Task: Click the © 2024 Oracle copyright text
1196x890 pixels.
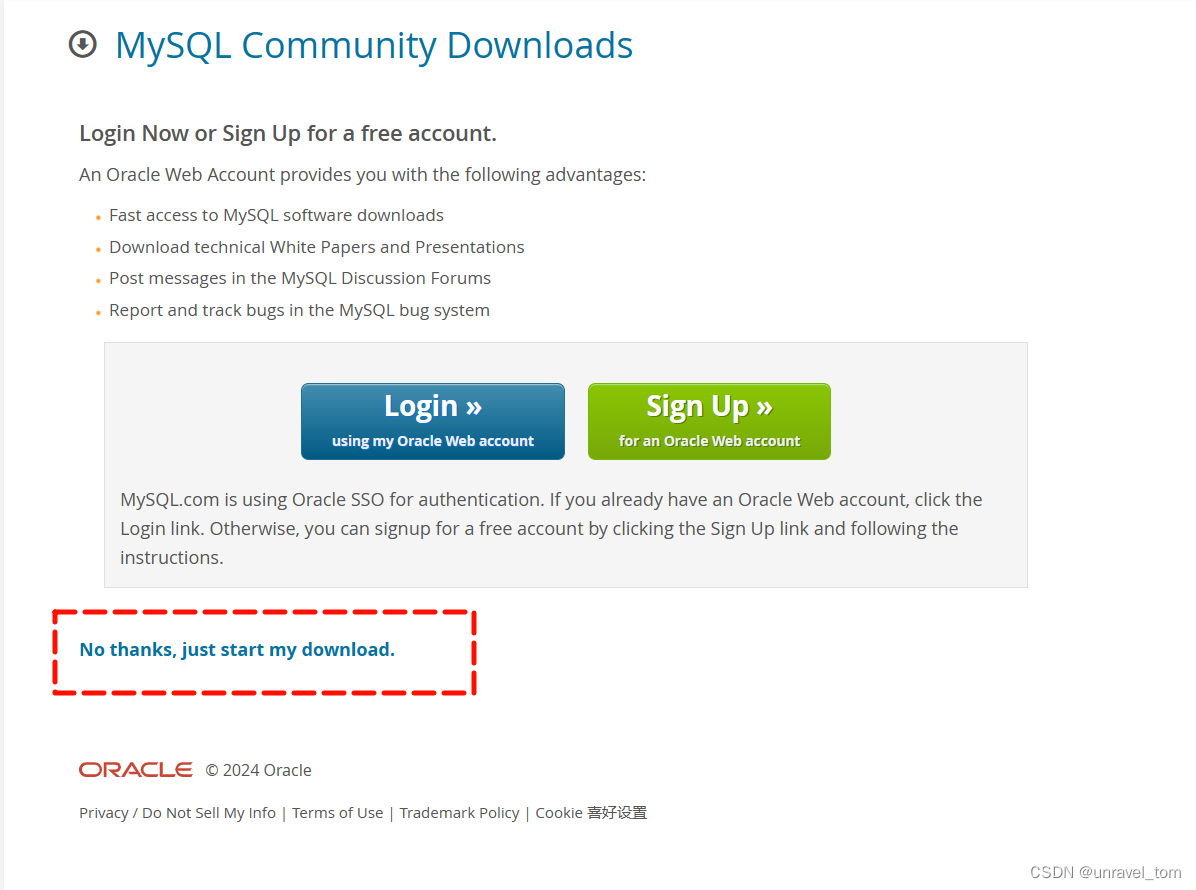Action: [x=259, y=770]
